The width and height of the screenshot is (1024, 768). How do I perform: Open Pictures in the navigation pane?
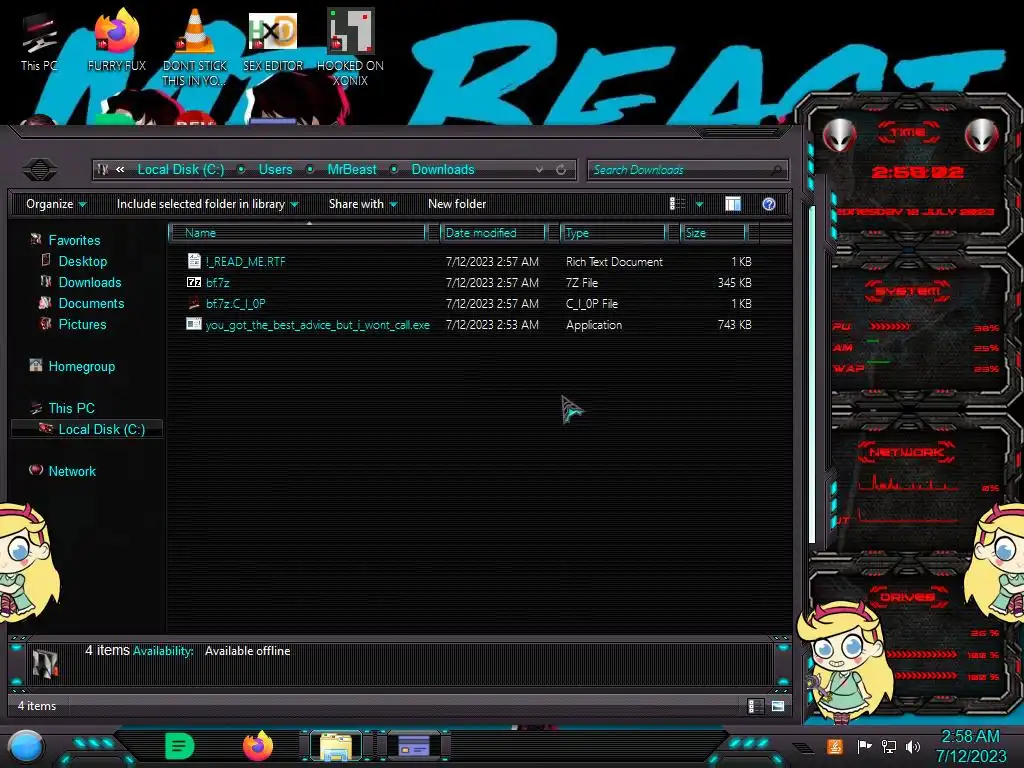(82, 324)
